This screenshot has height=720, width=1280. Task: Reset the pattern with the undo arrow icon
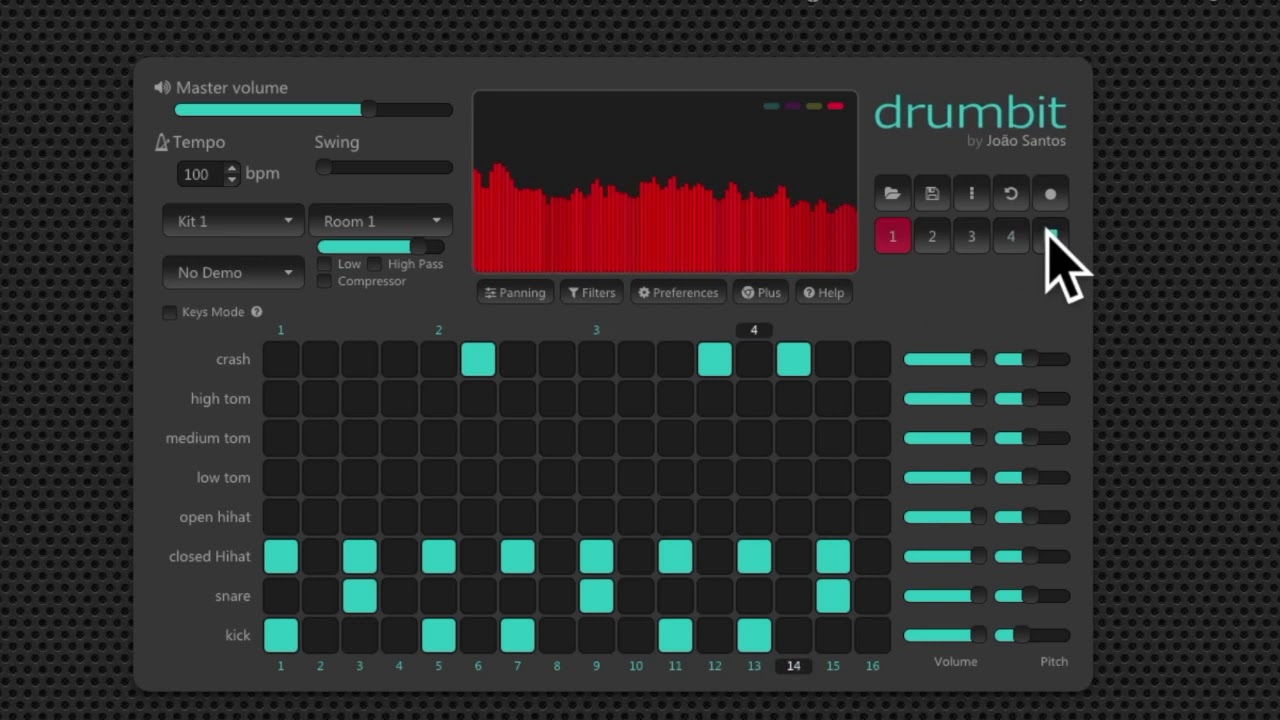coord(1011,194)
